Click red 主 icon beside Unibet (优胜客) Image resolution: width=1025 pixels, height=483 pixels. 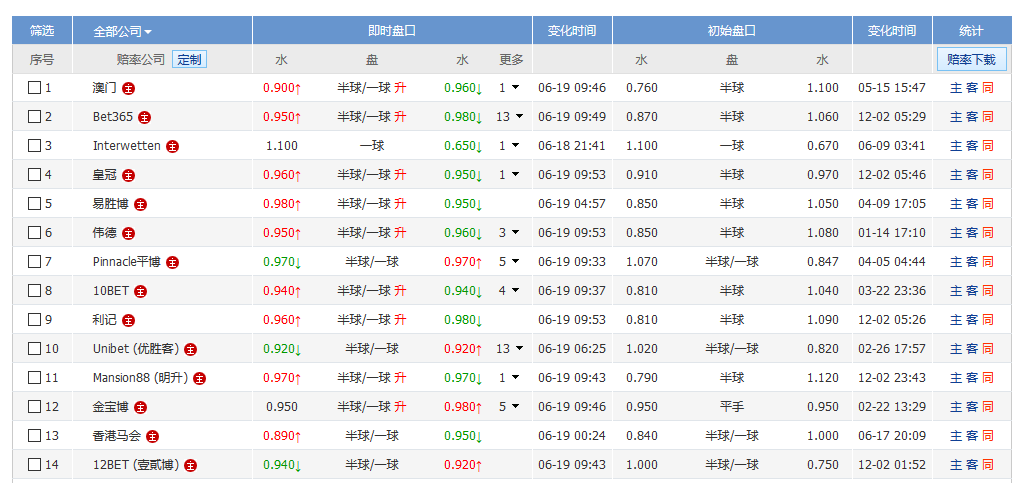pos(190,350)
